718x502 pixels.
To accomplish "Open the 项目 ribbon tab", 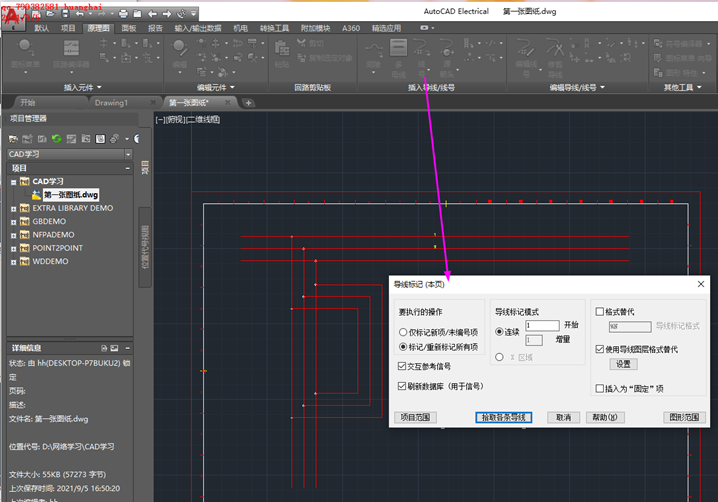I will coord(68,28).
